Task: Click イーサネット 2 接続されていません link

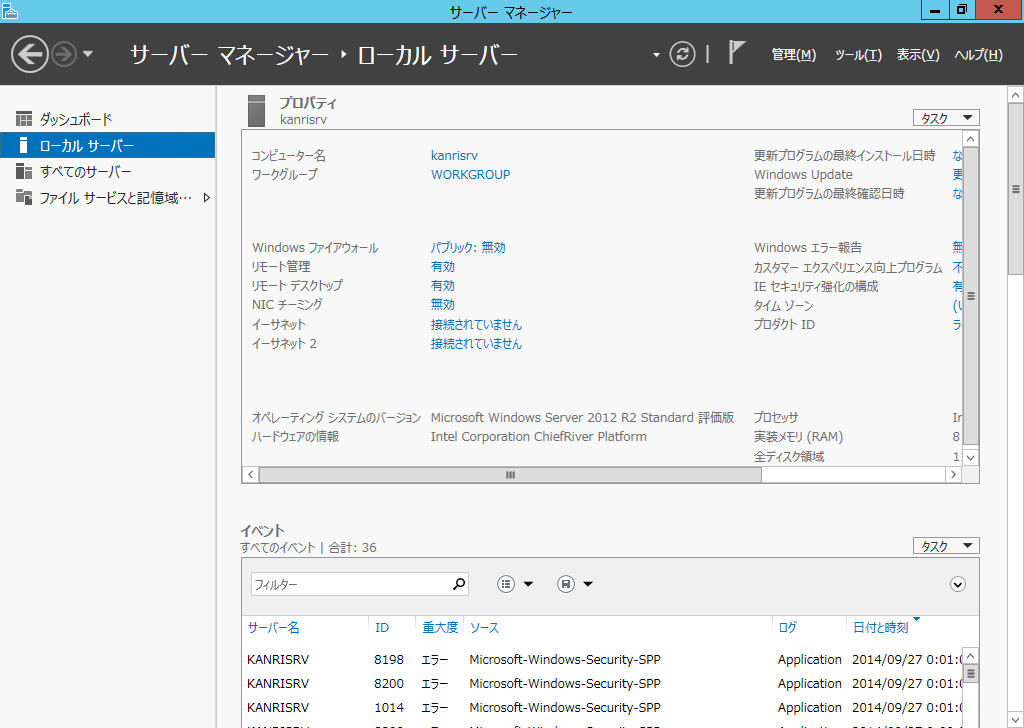Action: [476, 343]
